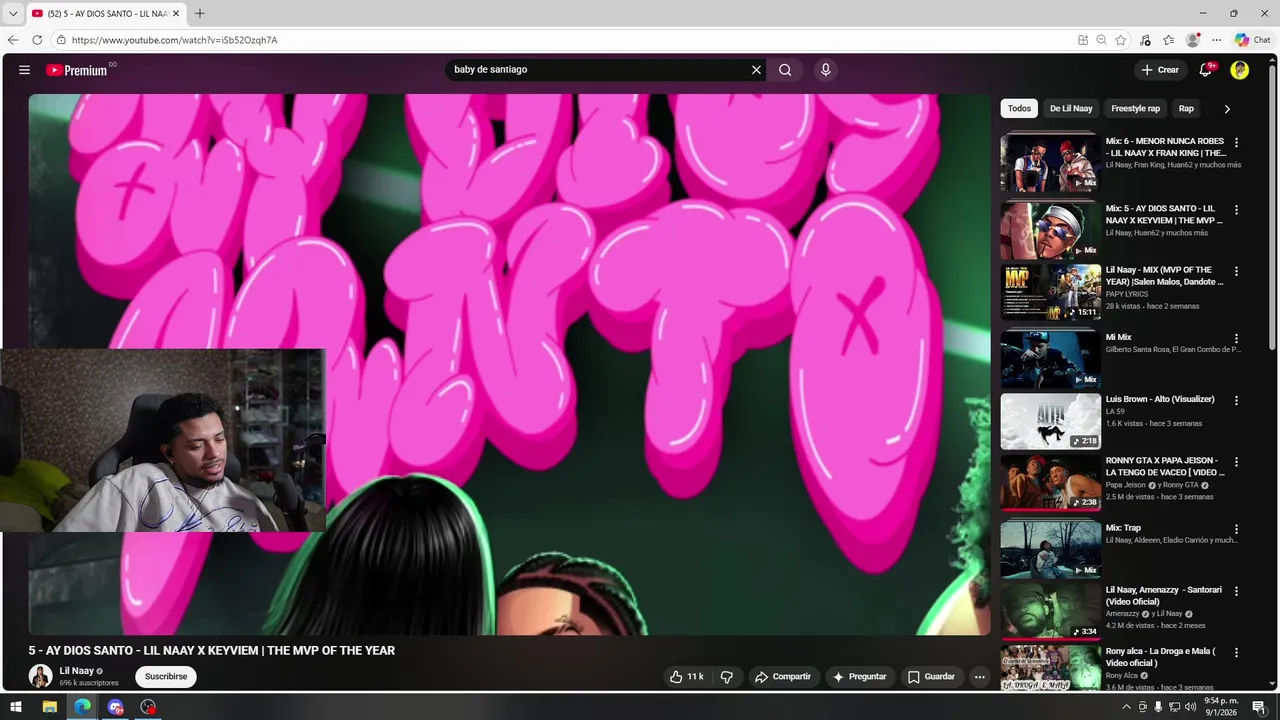Open Edge split screen apps icon

click(x=1083, y=40)
